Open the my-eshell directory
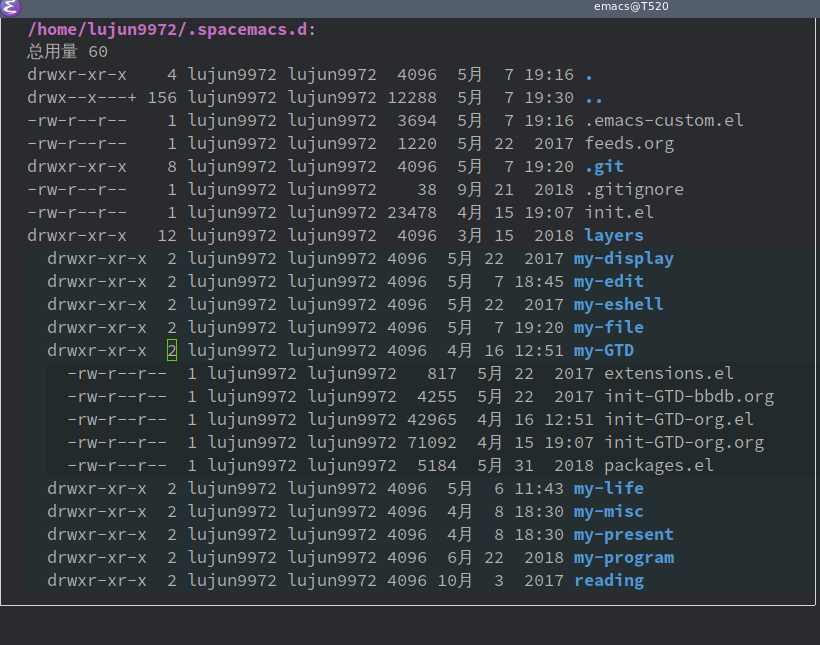Viewport: 820px width, 645px height. pos(618,304)
